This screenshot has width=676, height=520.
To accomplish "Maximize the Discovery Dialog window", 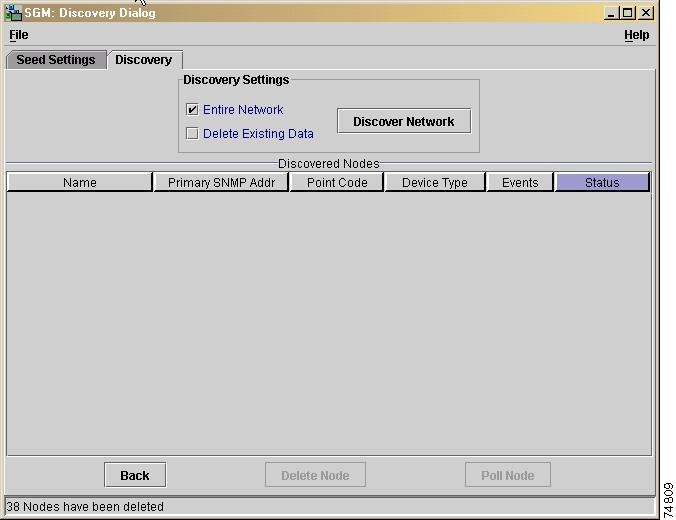I will point(627,13).
